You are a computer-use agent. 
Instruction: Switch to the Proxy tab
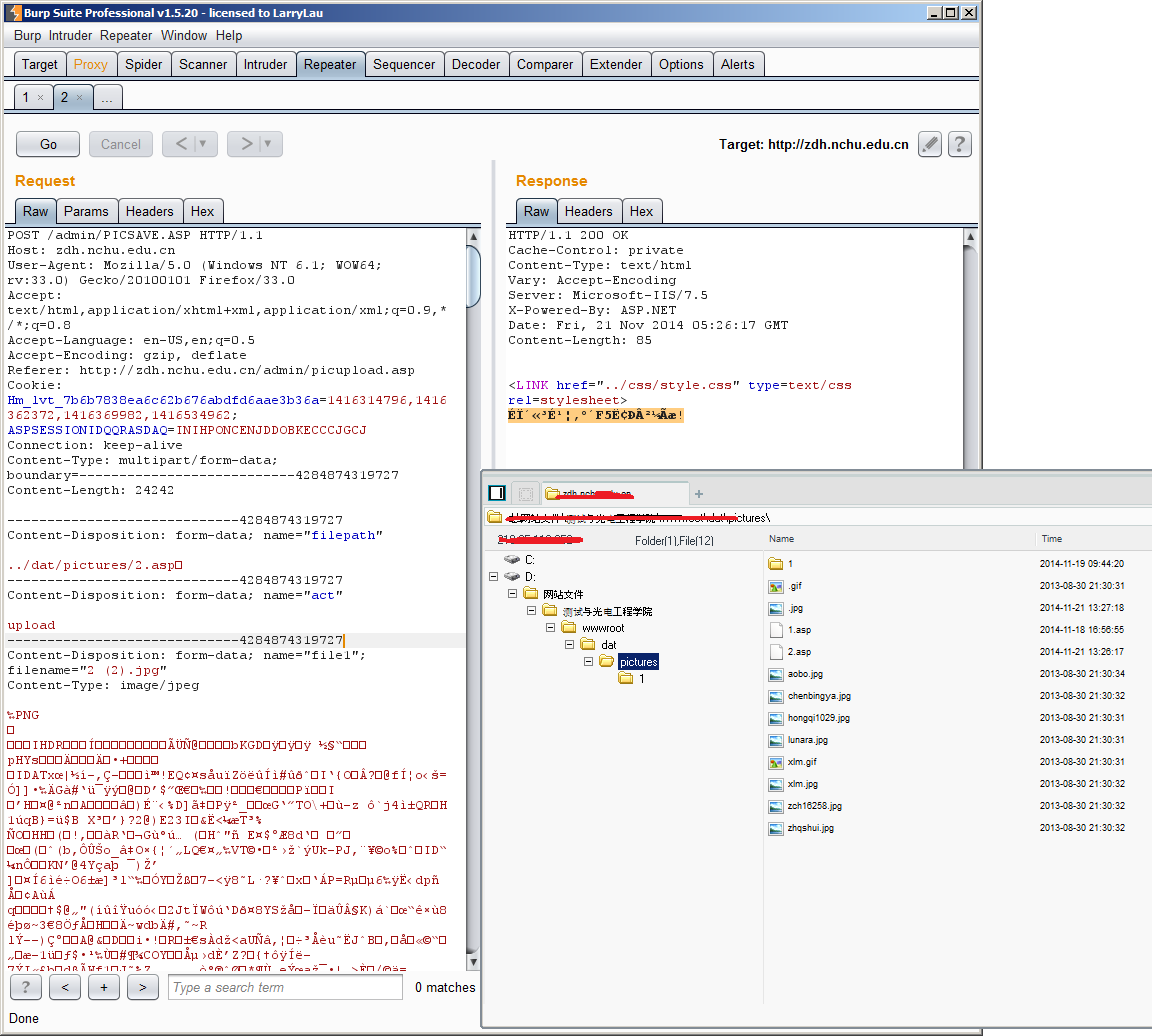pyautogui.click(x=90, y=65)
